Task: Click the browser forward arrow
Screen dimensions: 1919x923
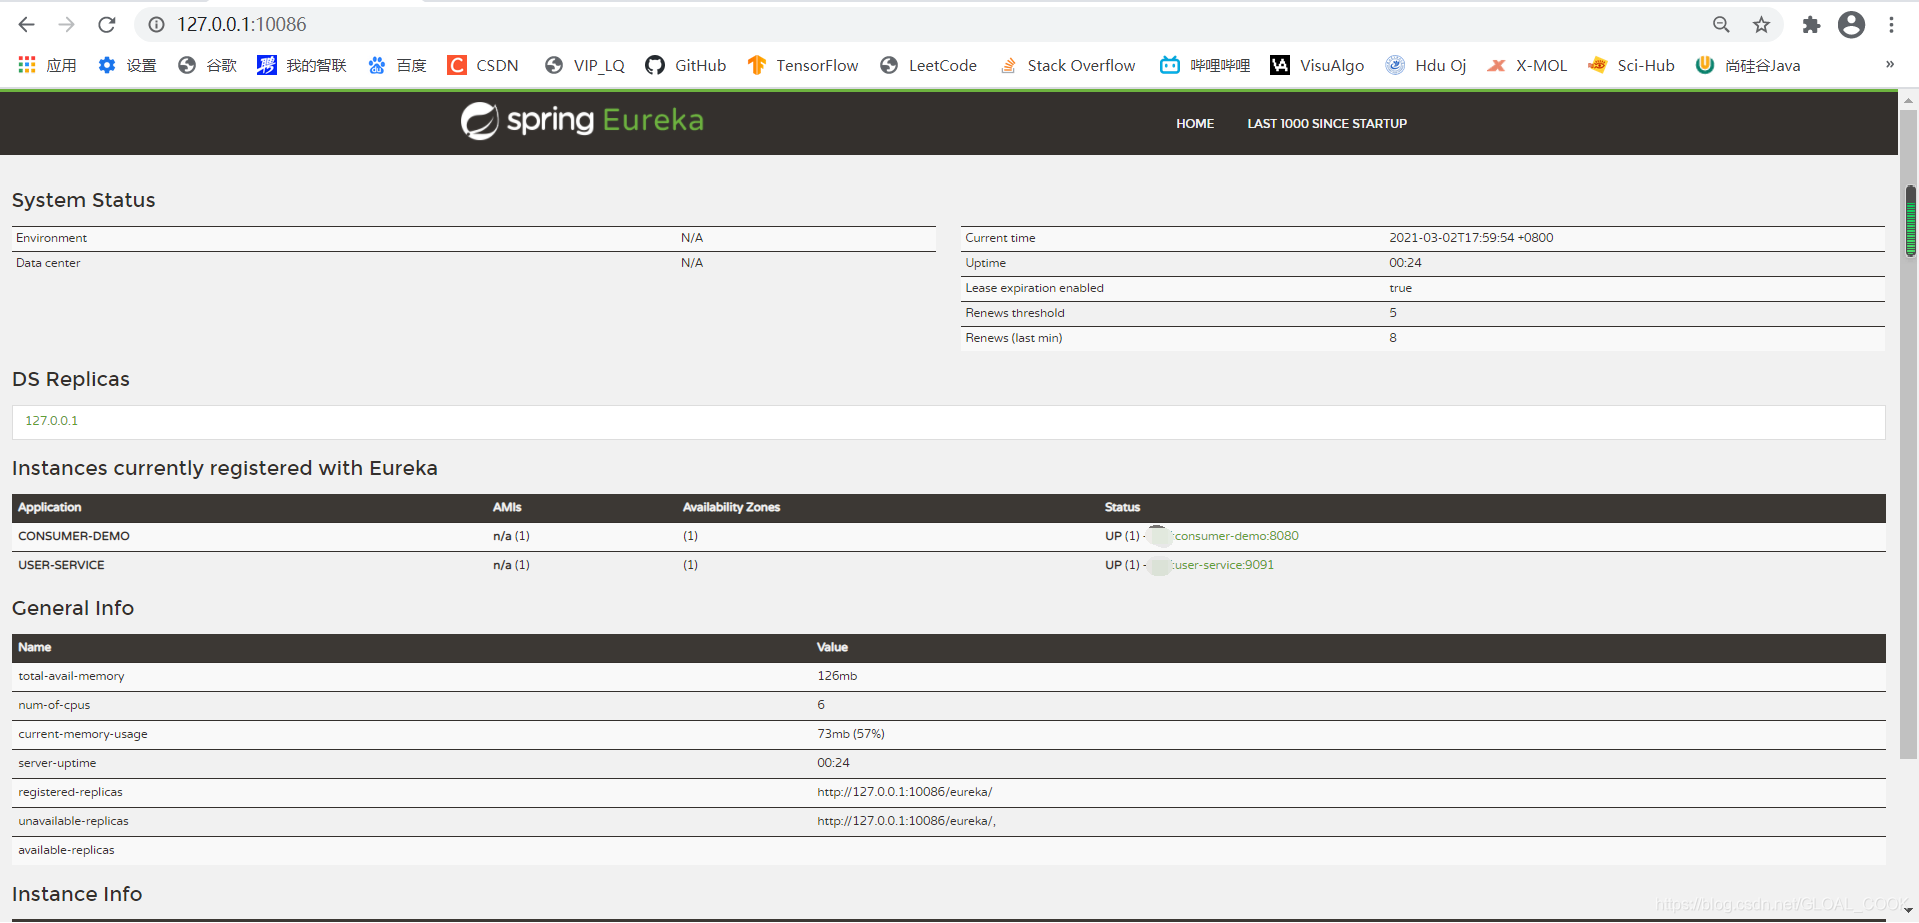Action: (67, 24)
